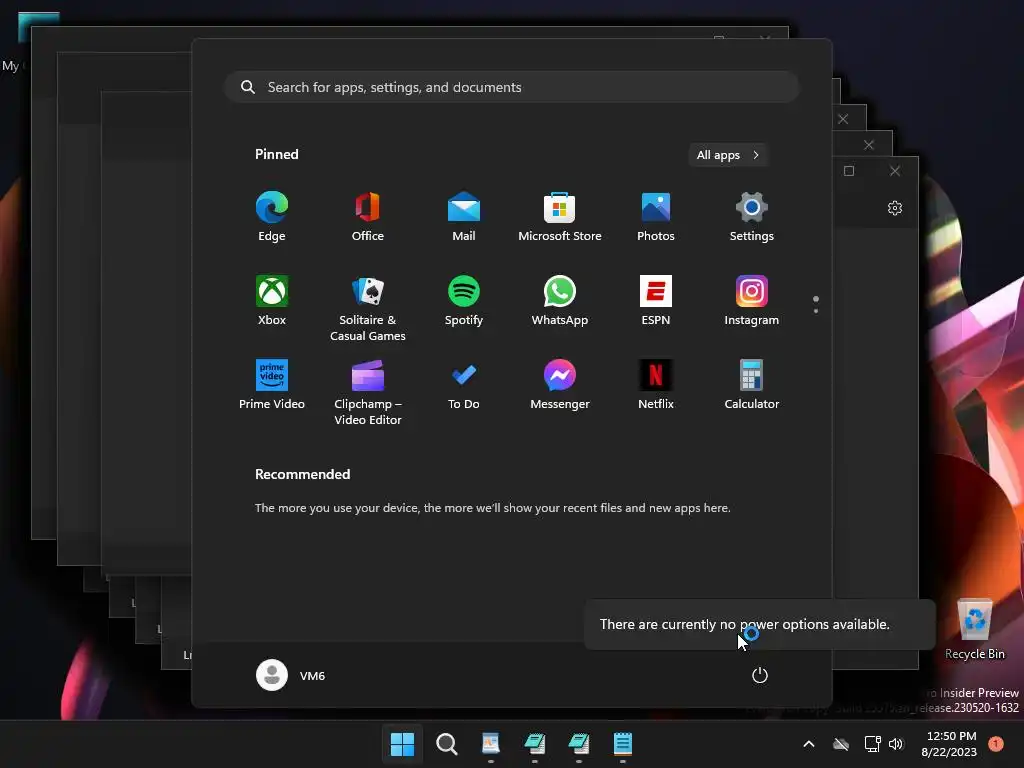This screenshot has height=768, width=1024.
Task: Open Microsoft Store from pinned apps
Action: pos(560,217)
